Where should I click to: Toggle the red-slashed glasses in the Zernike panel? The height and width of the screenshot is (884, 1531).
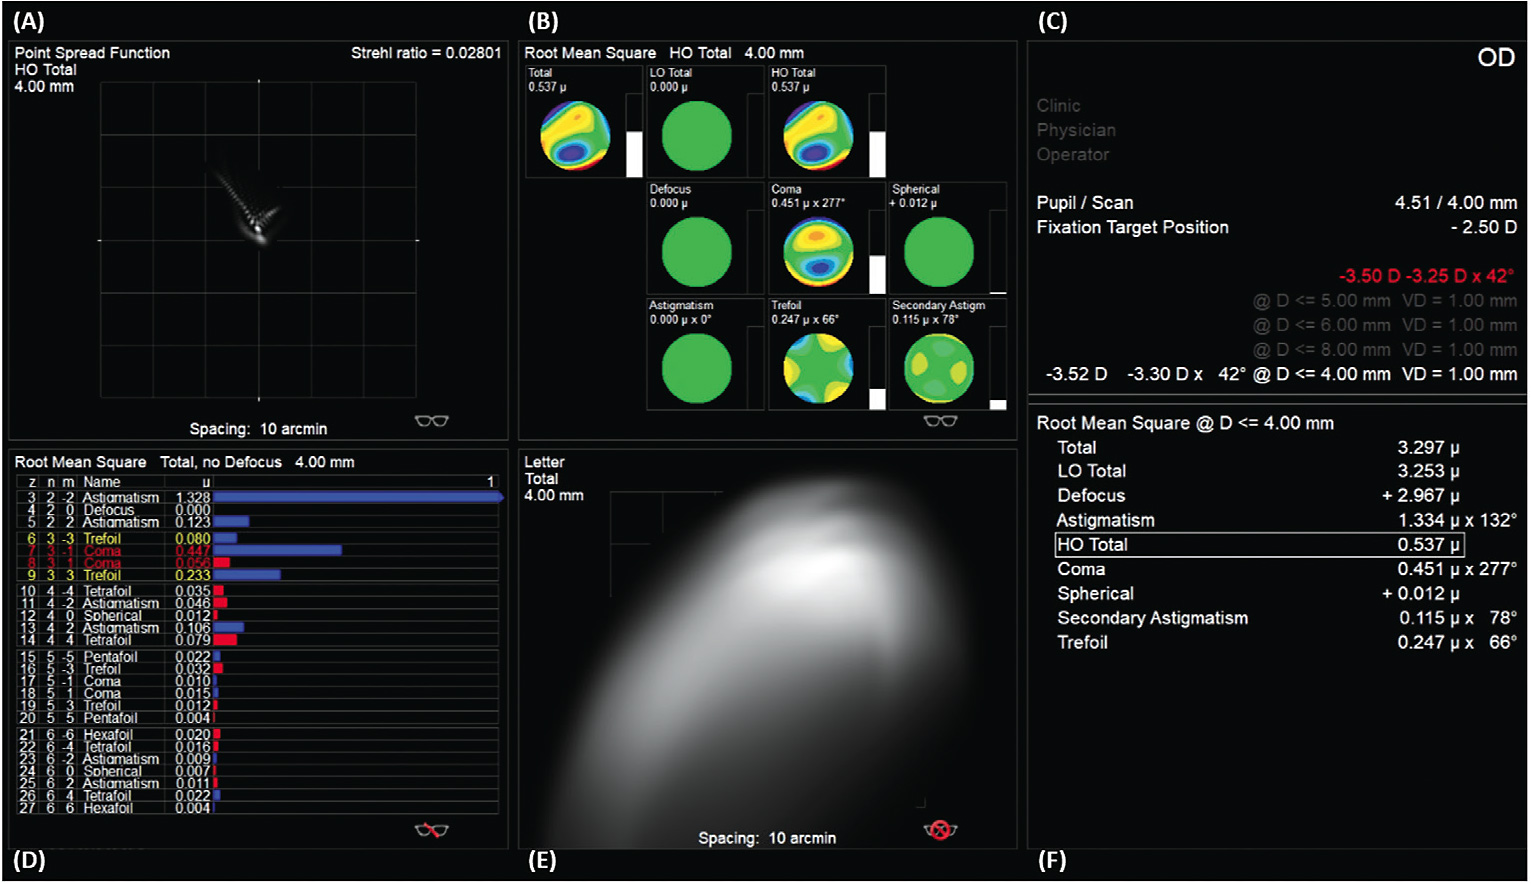[x=430, y=830]
